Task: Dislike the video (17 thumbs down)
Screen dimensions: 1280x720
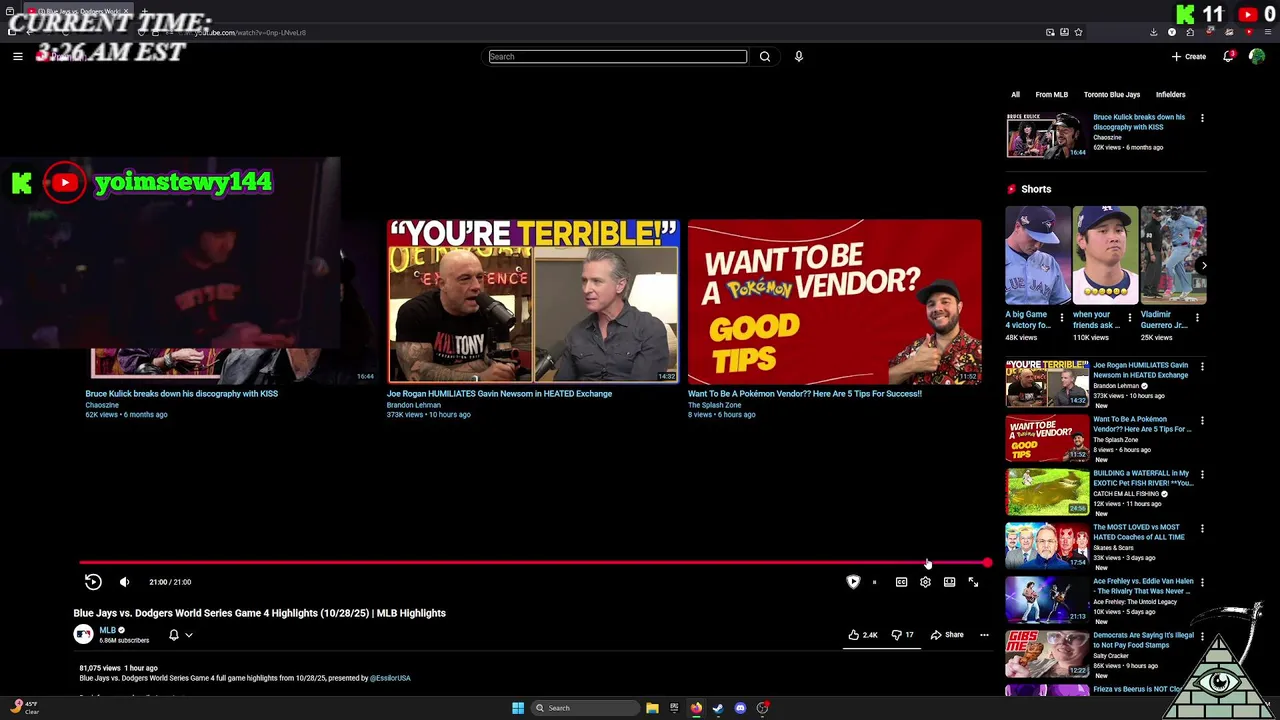Action: 902,635
